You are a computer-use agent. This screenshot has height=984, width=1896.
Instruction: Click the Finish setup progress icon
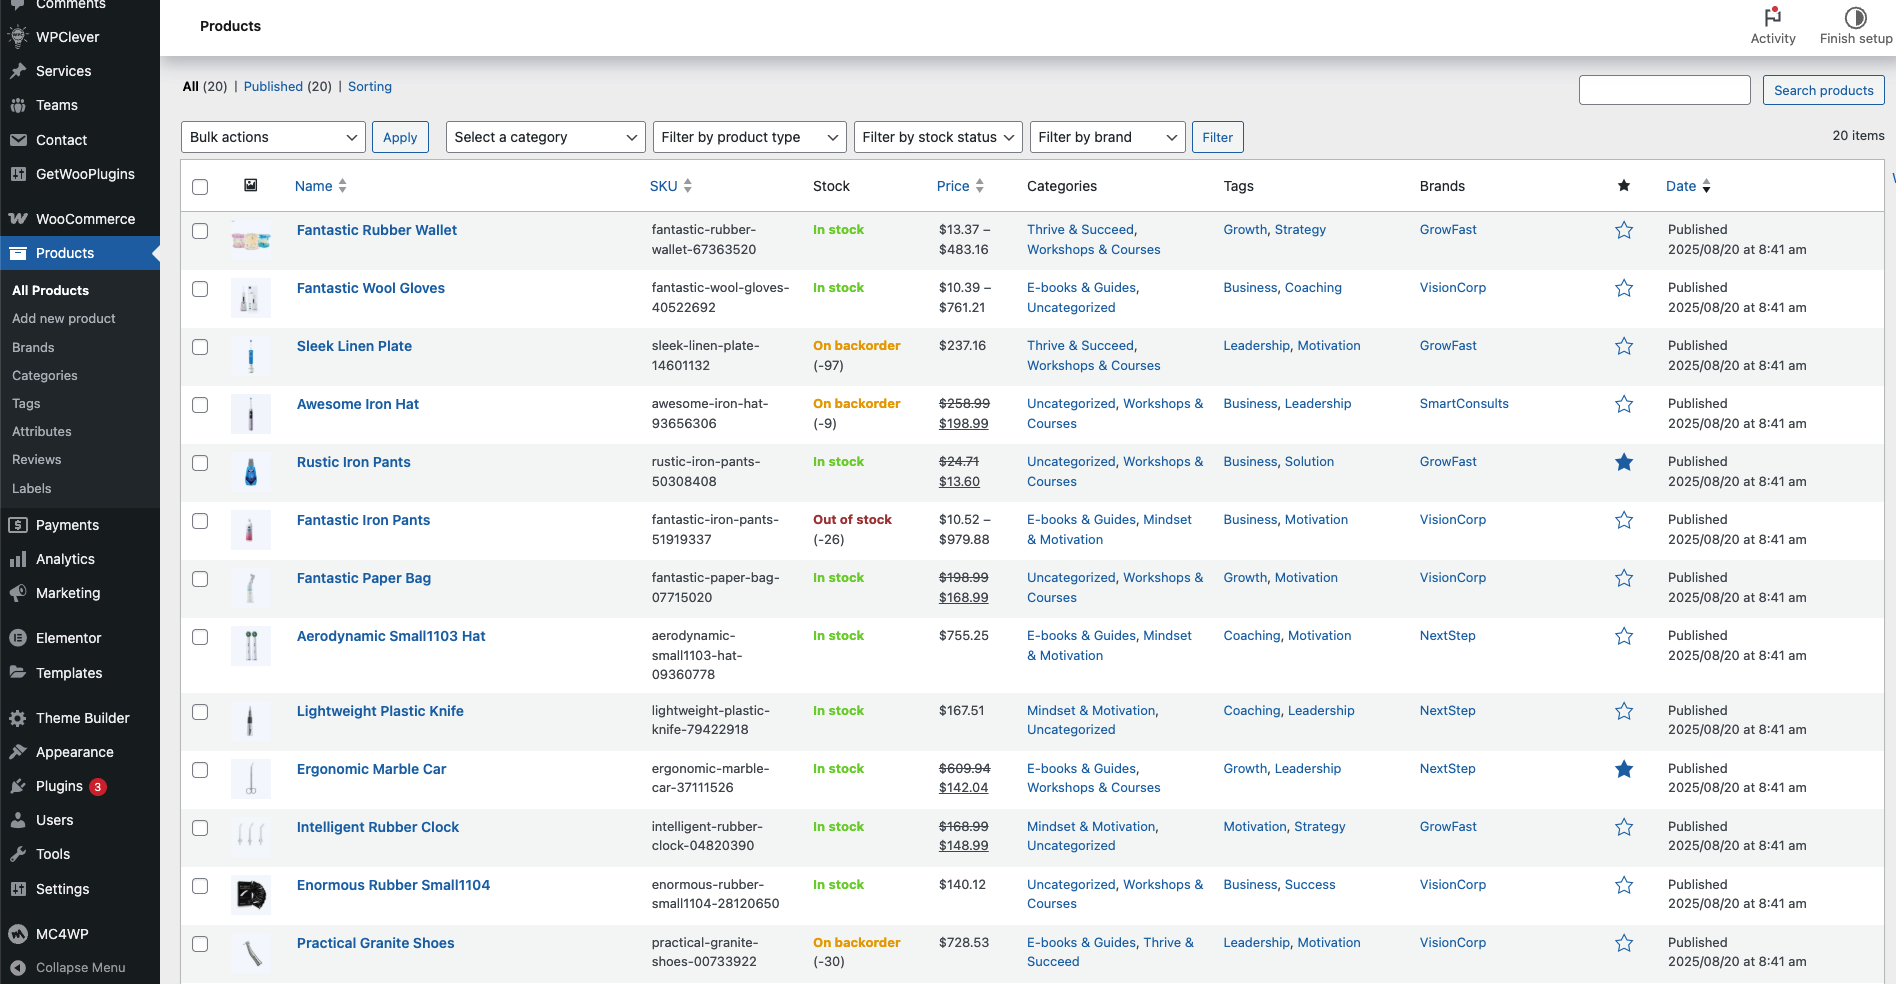[x=1855, y=17]
